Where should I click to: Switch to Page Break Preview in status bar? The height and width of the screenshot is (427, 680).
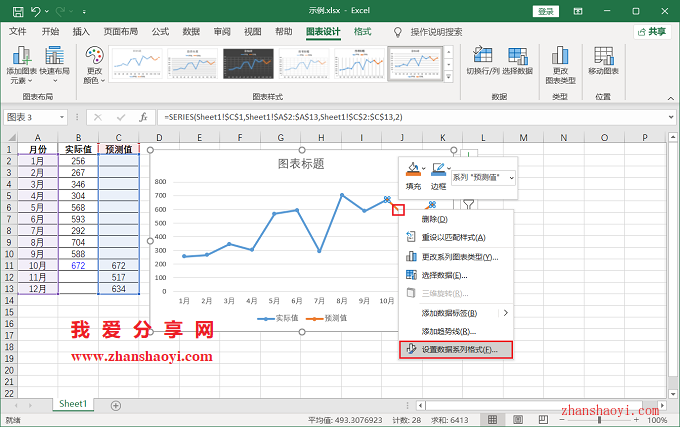tap(543, 420)
